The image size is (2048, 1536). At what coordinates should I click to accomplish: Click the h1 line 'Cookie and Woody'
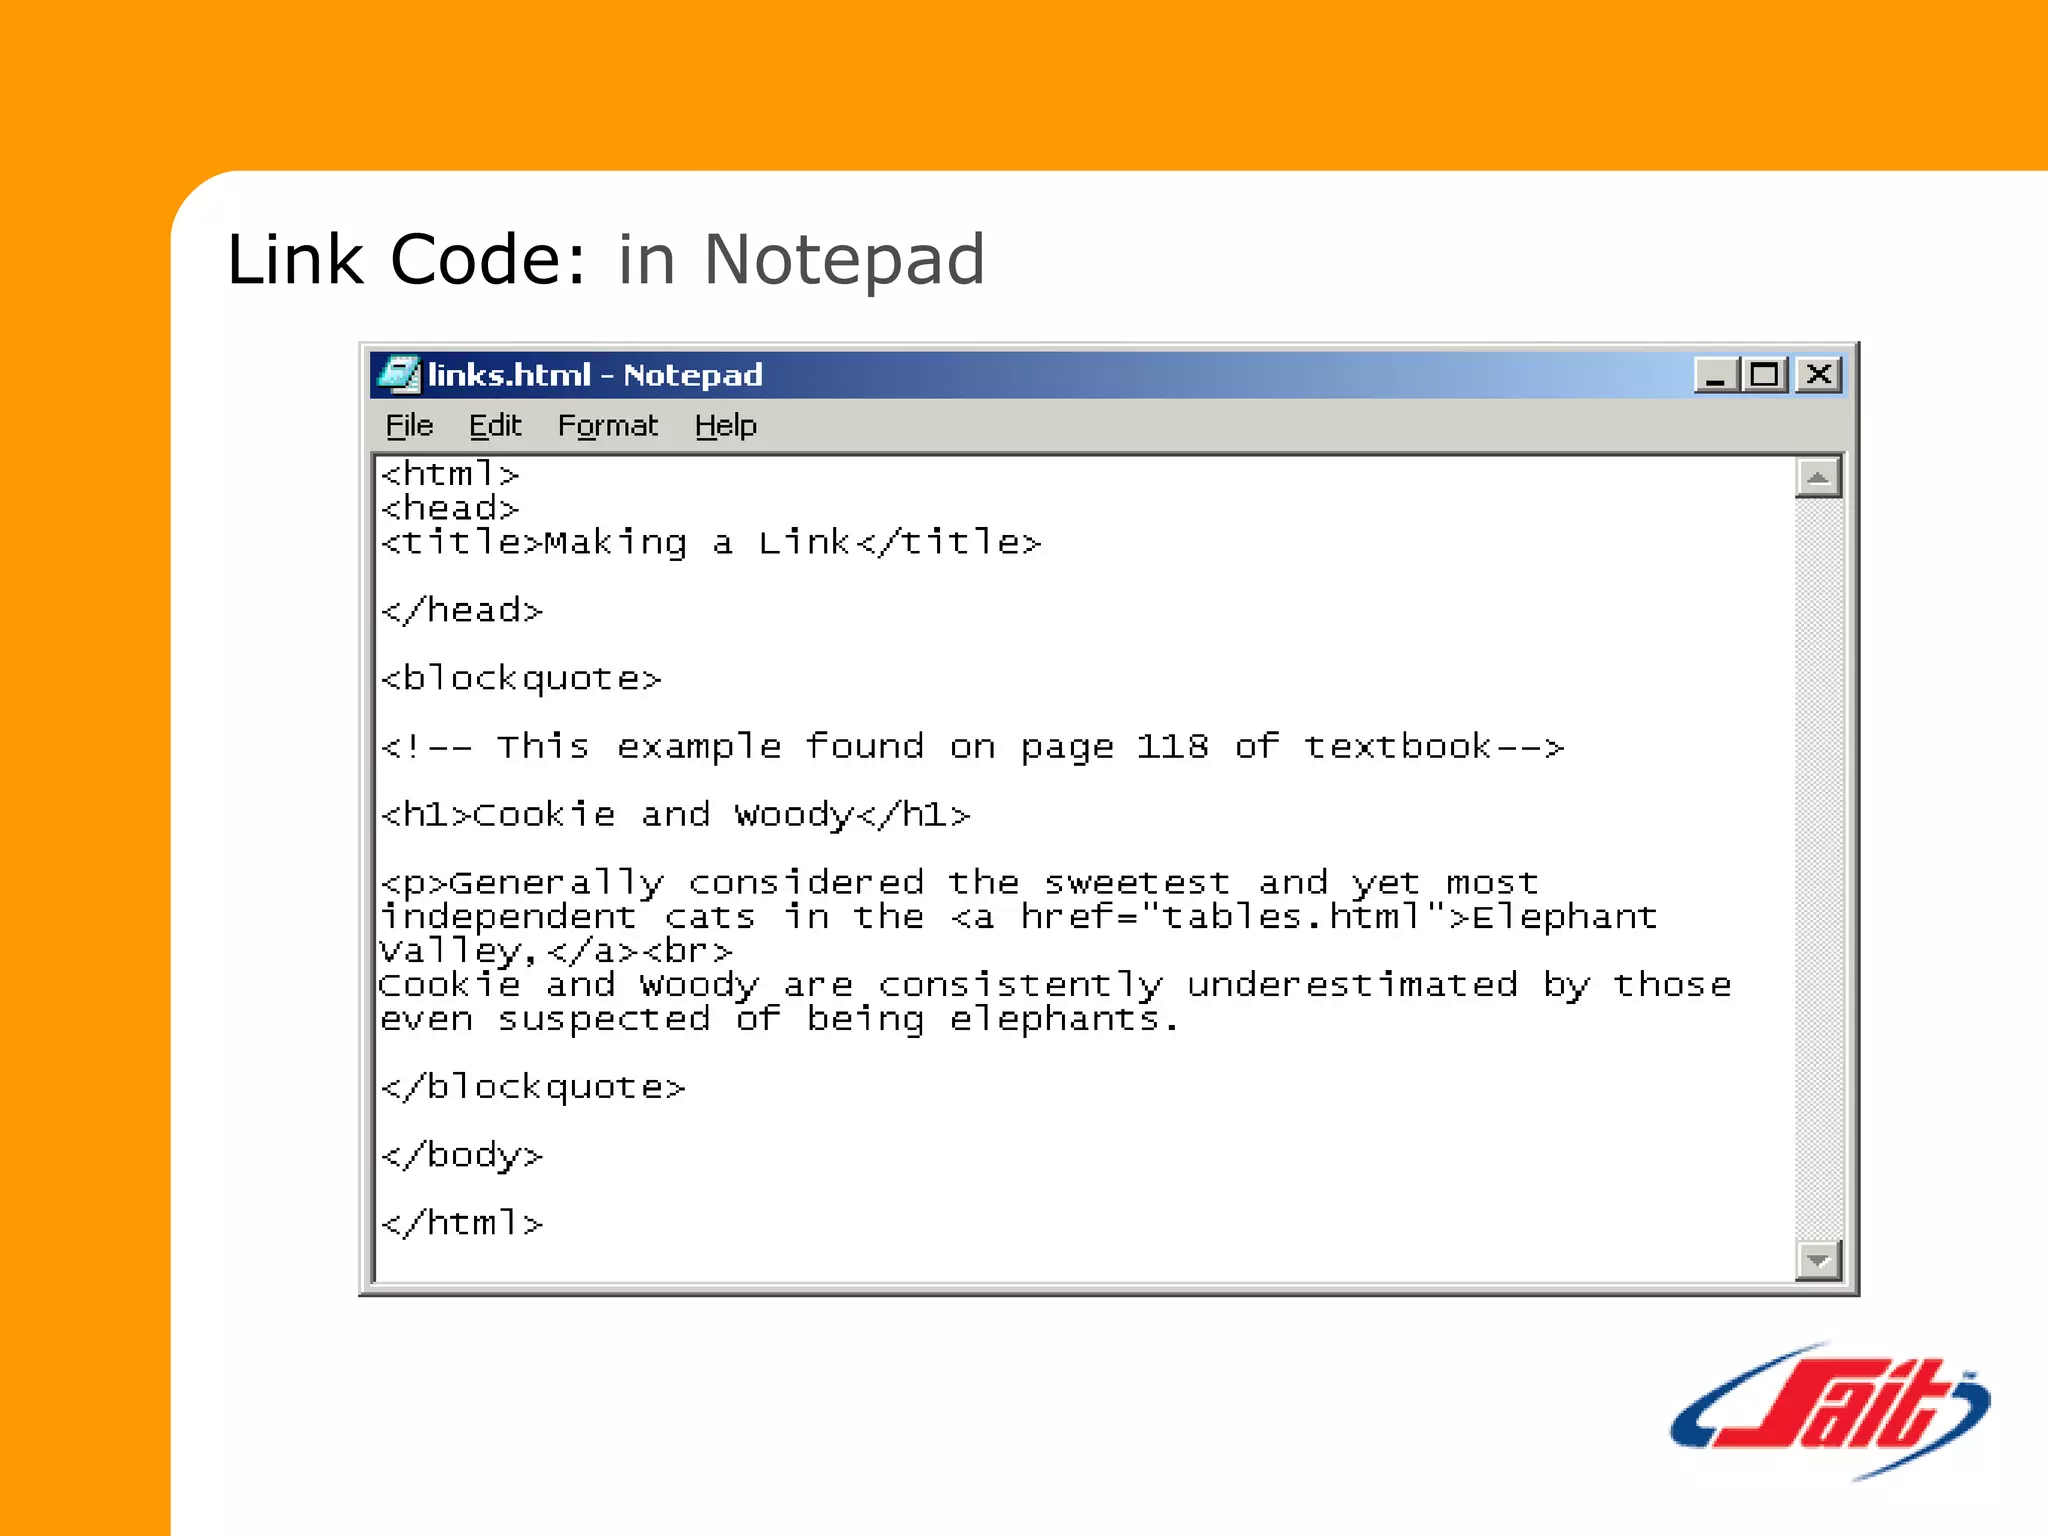[675, 814]
